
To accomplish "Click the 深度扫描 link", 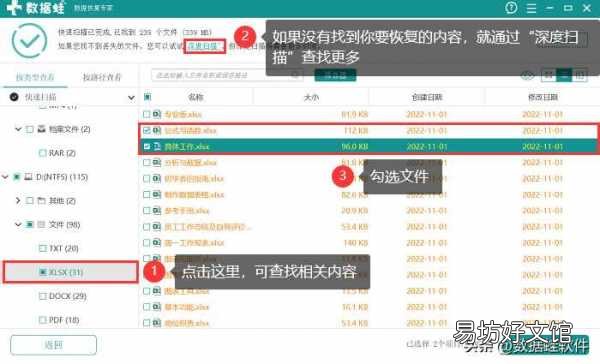I will tap(203, 46).
